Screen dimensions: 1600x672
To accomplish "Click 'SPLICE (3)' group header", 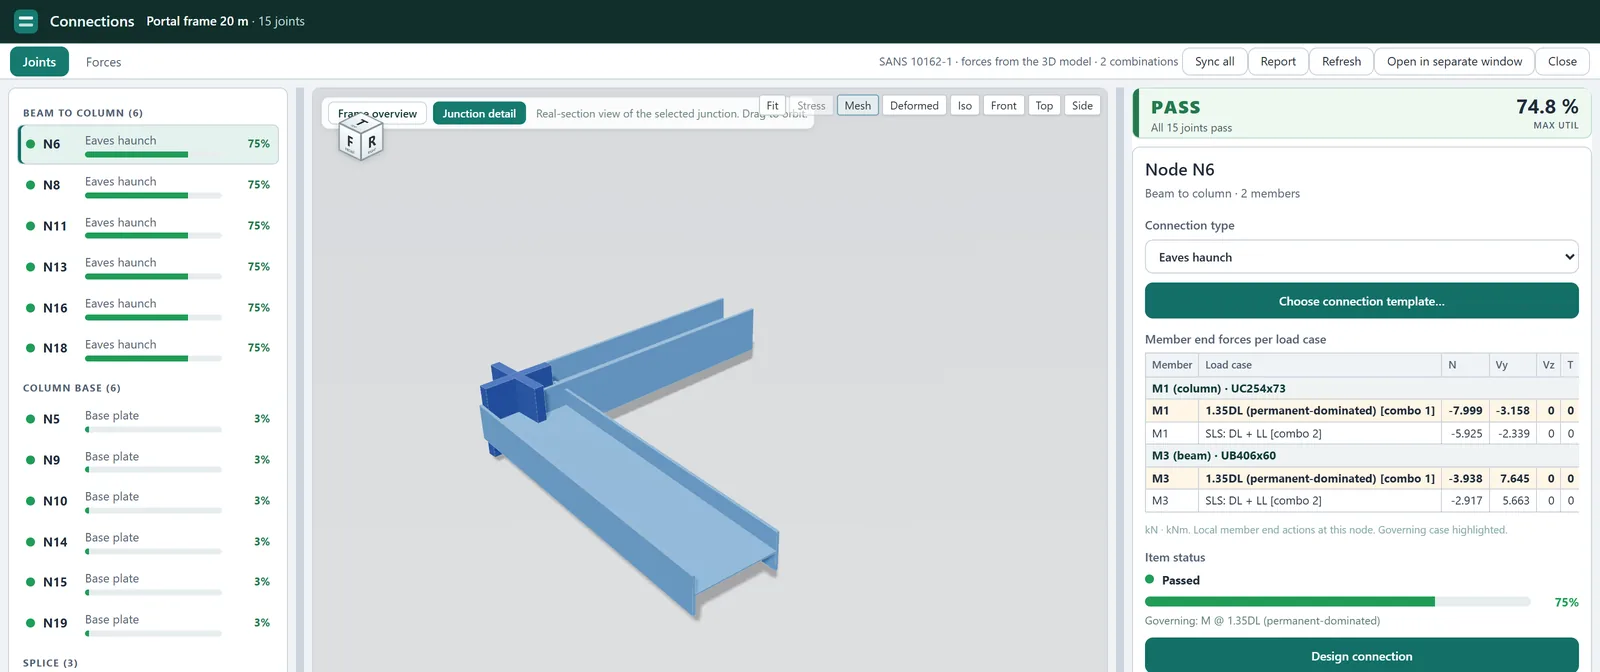I will 50,663.
